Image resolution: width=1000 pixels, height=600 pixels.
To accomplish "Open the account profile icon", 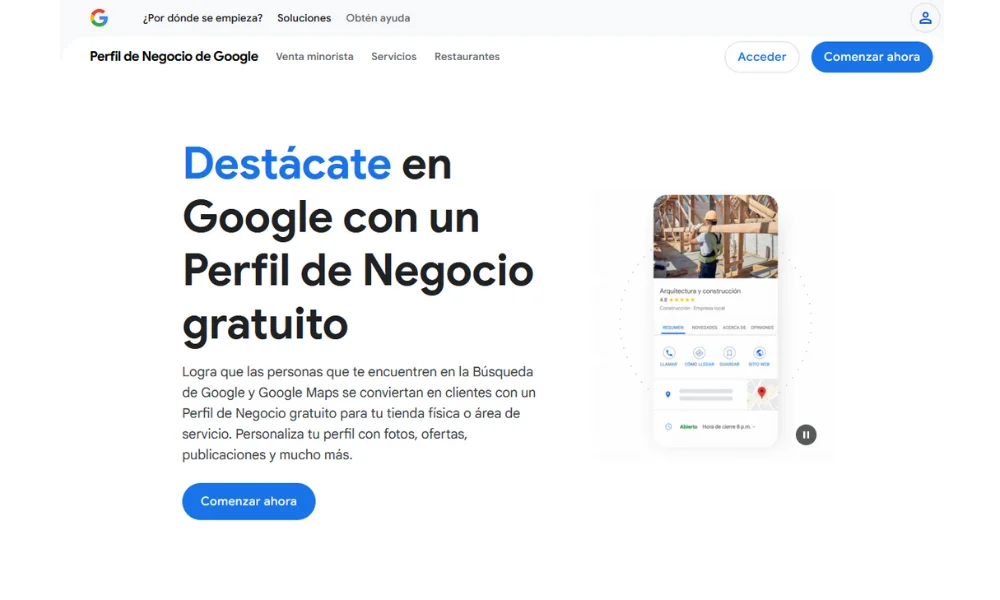I will tap(925, 18).
